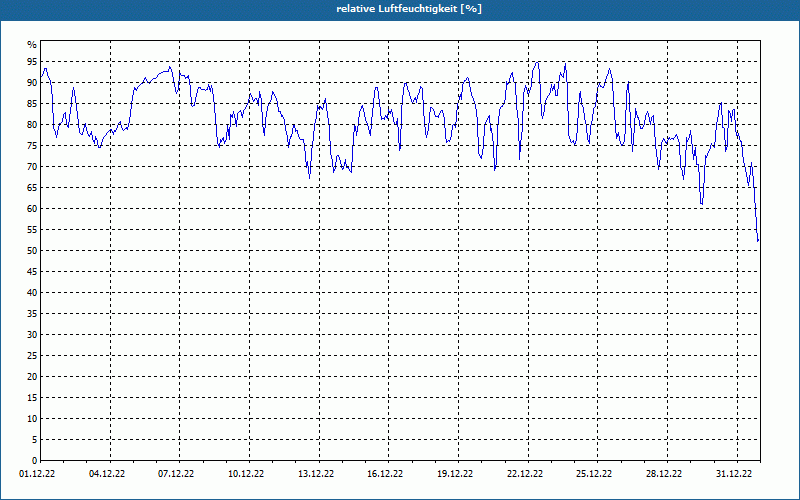
Task: Click the y-axis value 70
Action: (x=32, y=167)
